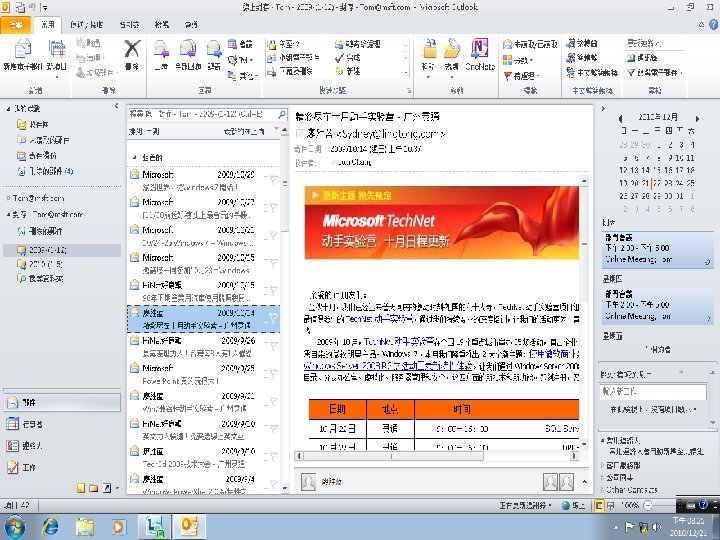
Task: Click the Meeting reply calendar icon
Action: point(232,44)
